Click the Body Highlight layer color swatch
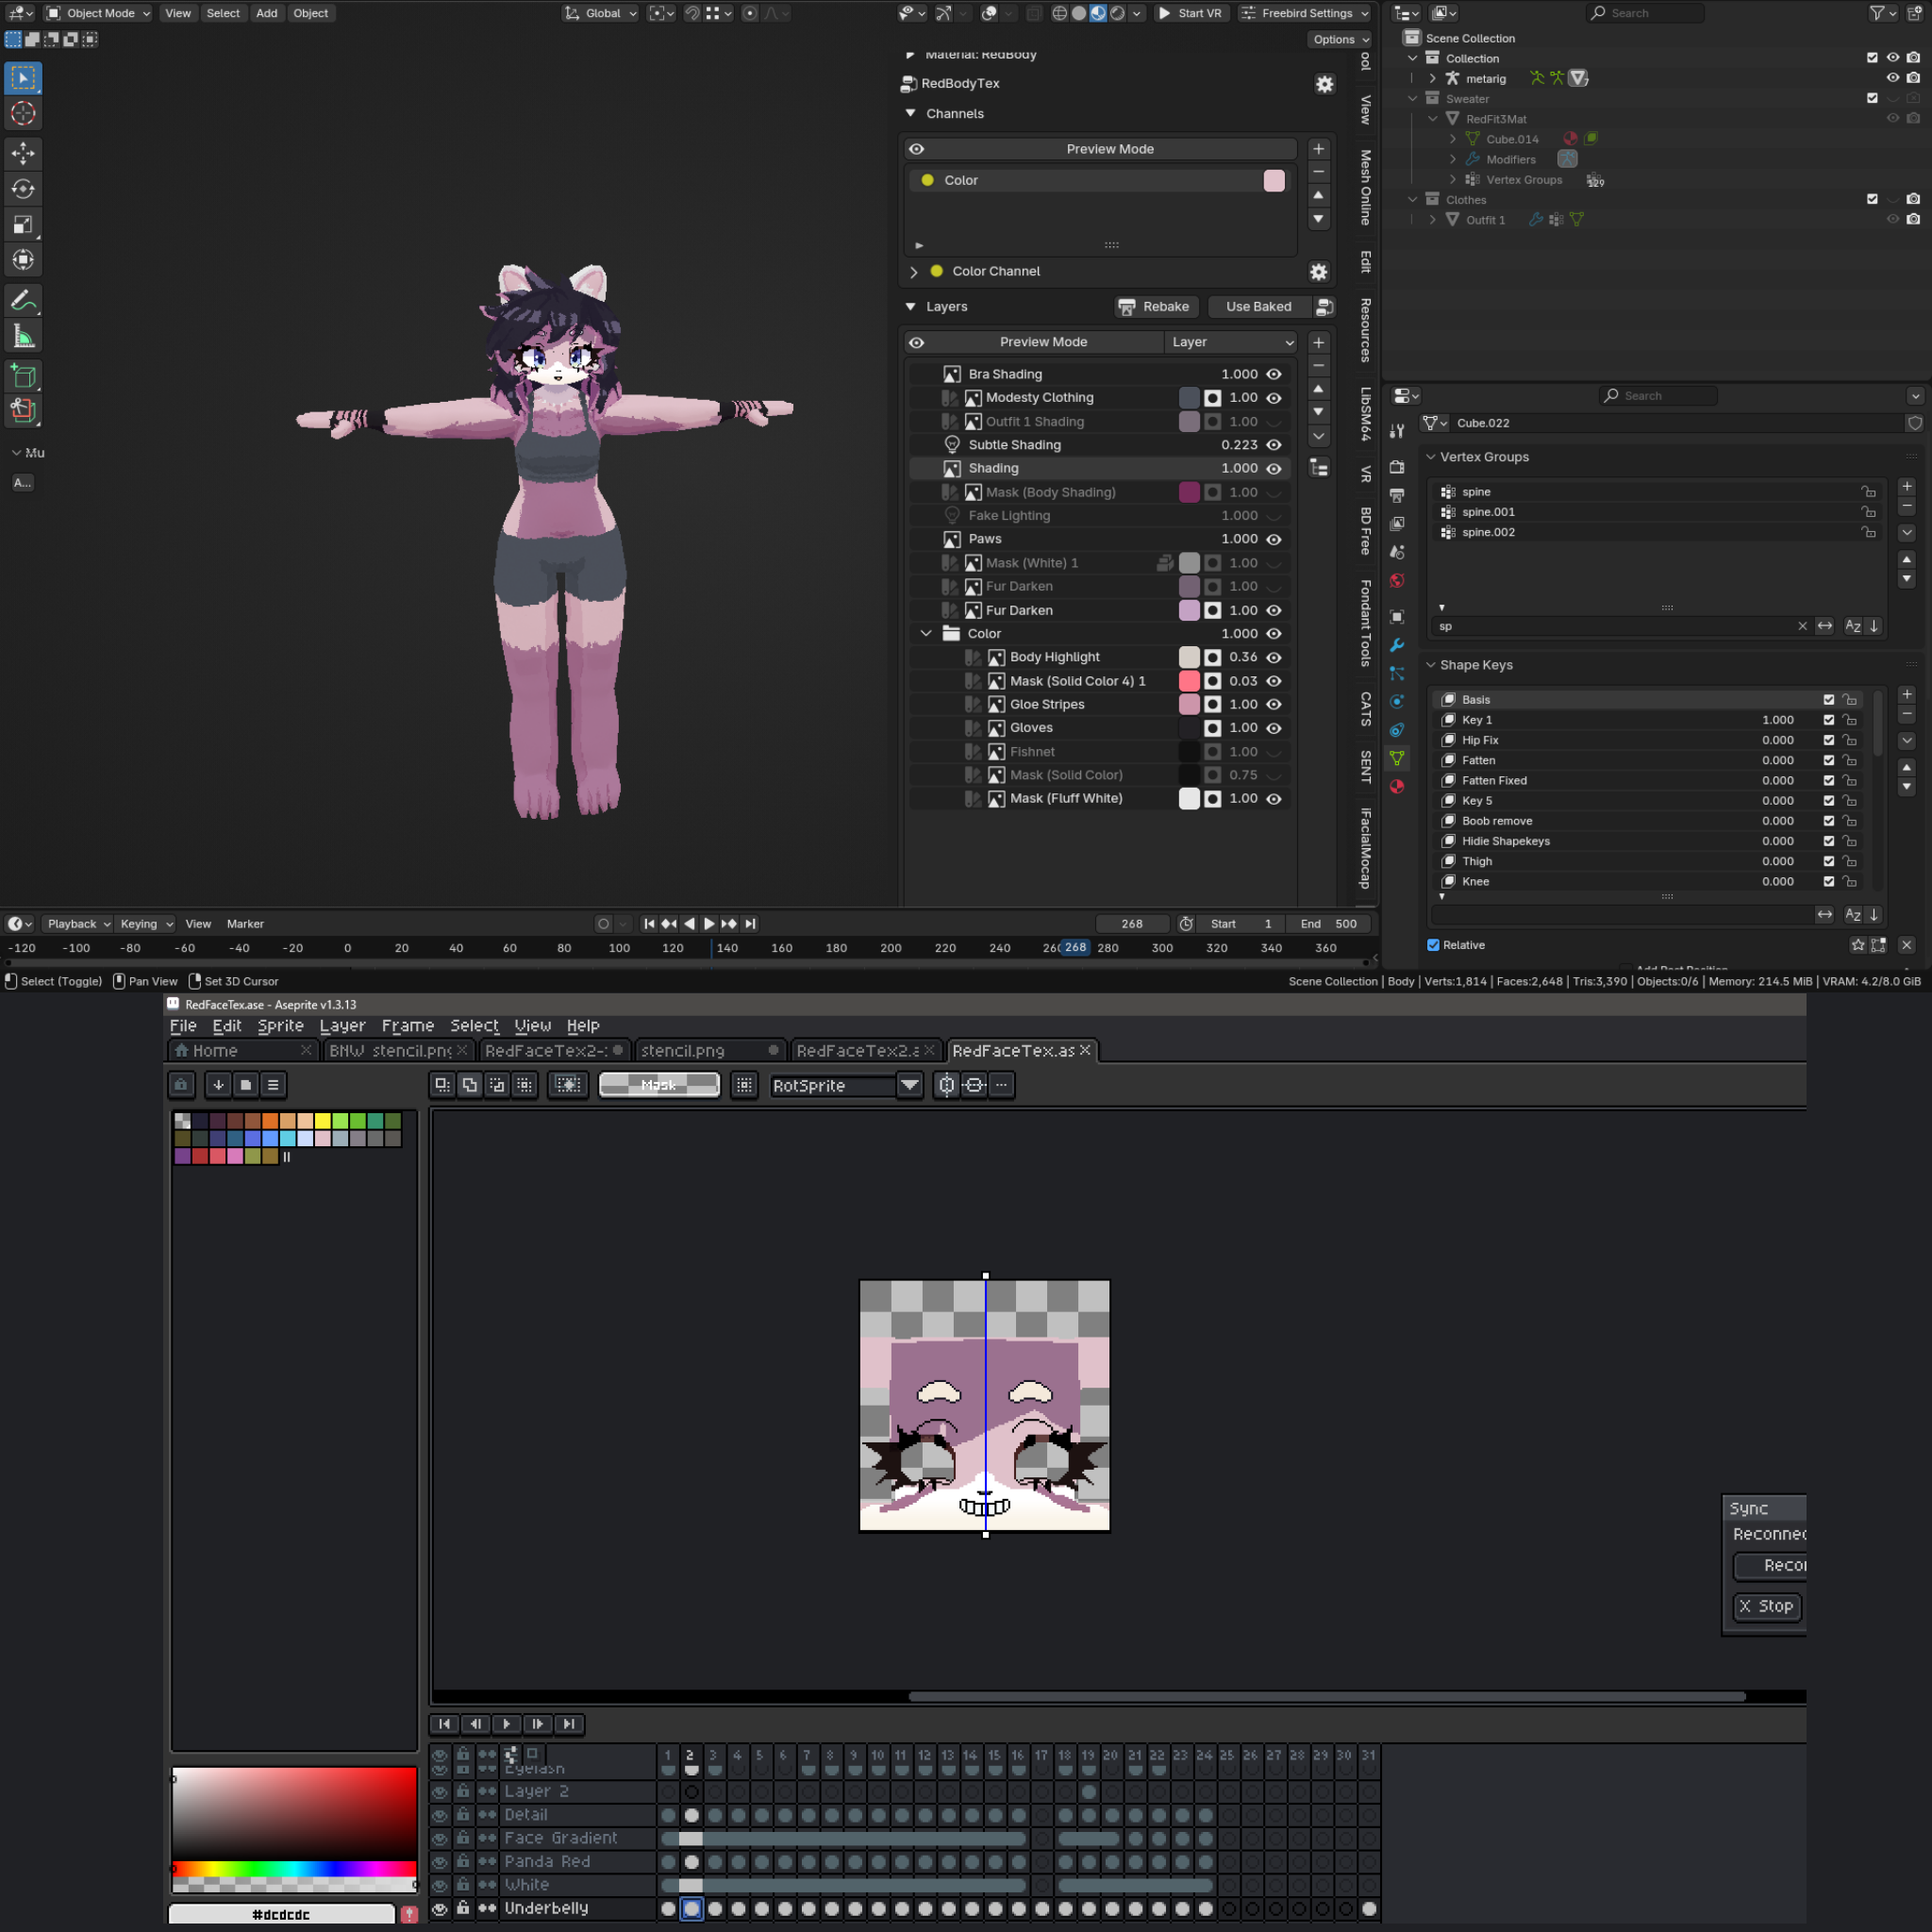The height and width of the screenshot is (1932, 1932). (x=1189, y=657)
